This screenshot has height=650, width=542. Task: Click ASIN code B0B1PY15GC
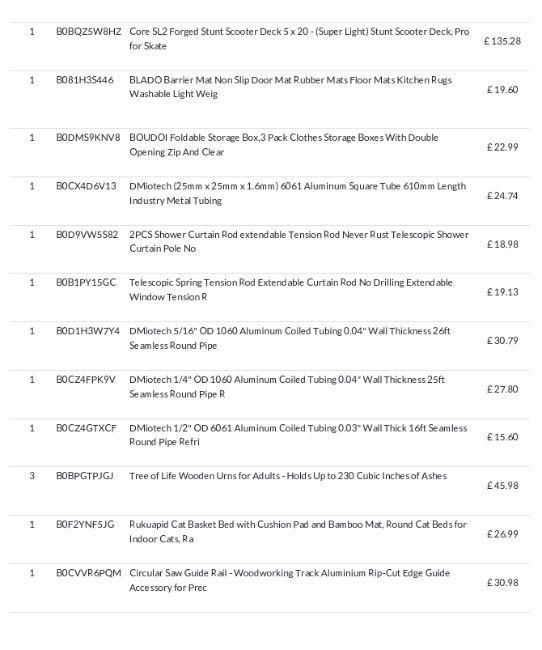click(86, 283)
